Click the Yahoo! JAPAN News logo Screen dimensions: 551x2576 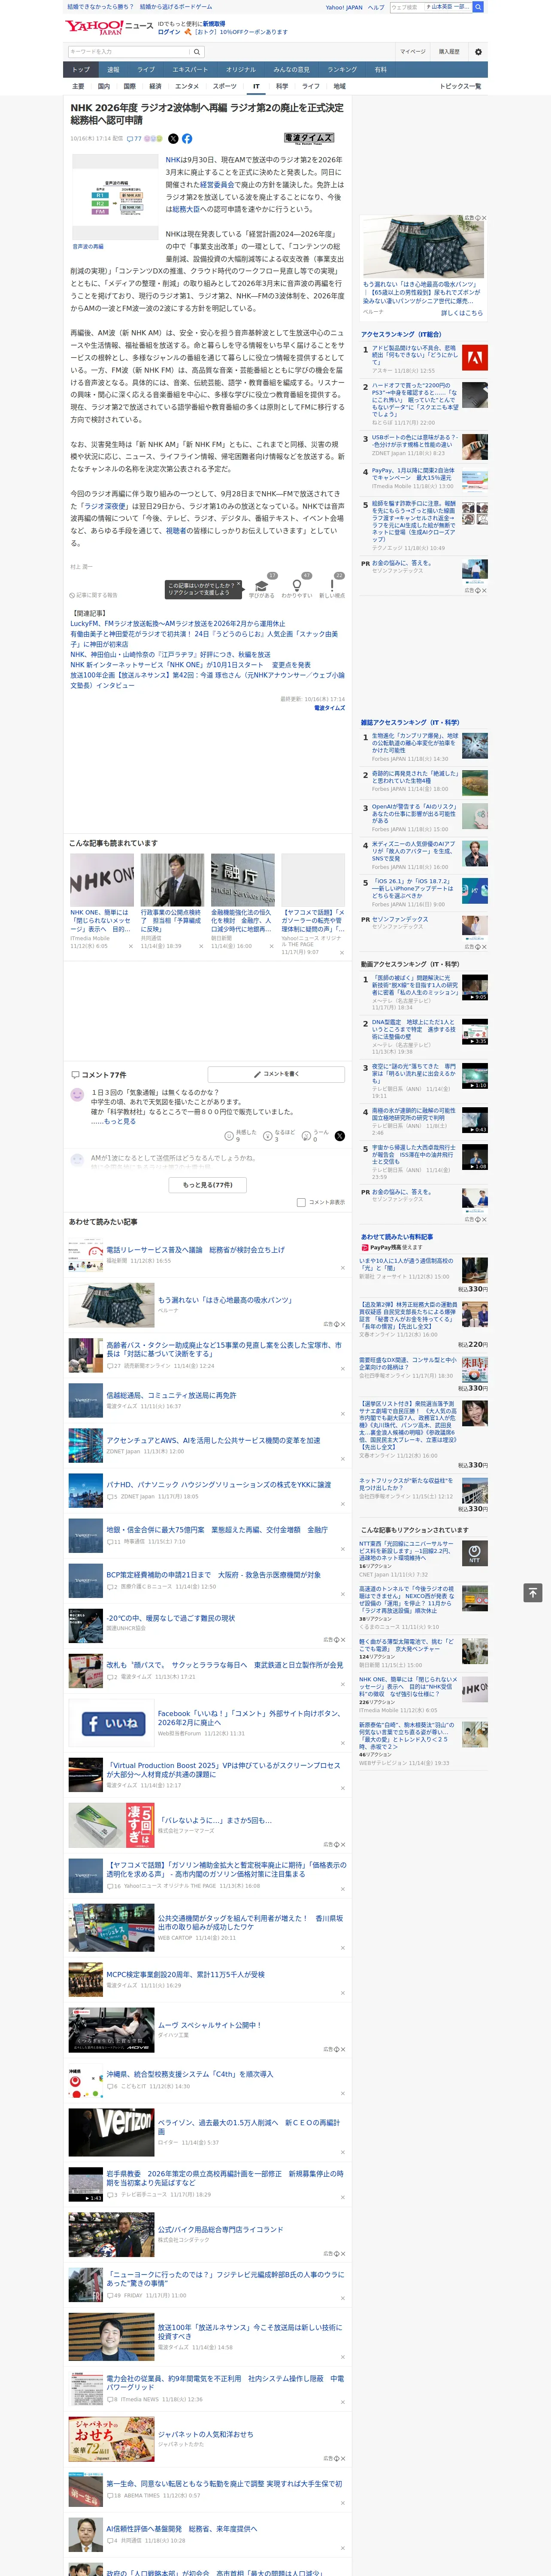click(109, 27)
